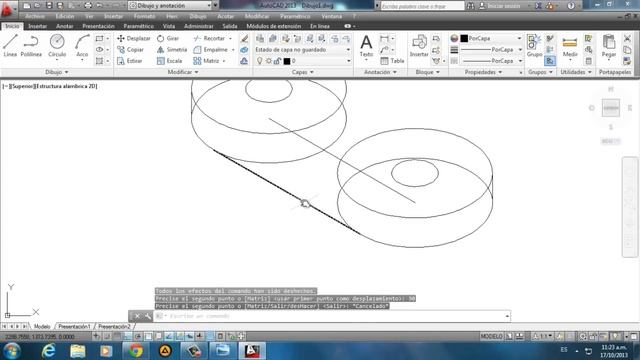
Task: Click the Grupo tool
Action: [534, 46]
